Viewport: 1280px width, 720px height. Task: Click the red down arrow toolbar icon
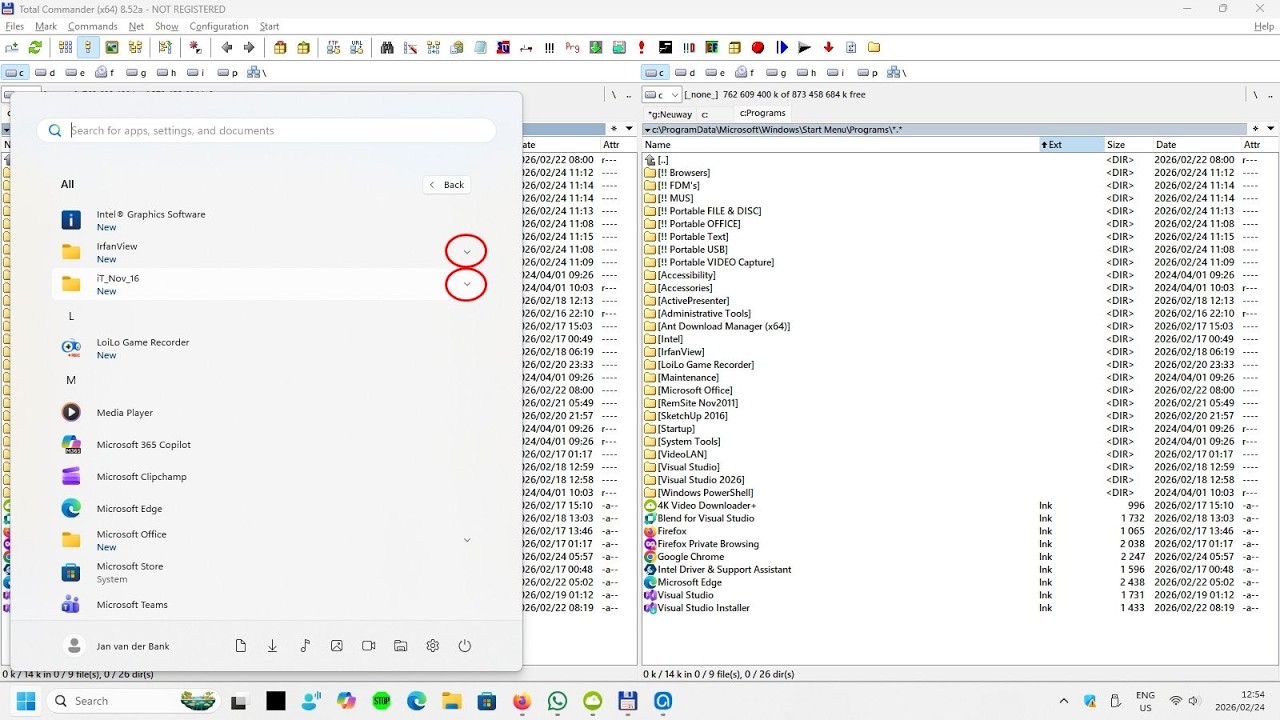click(828, 47)
